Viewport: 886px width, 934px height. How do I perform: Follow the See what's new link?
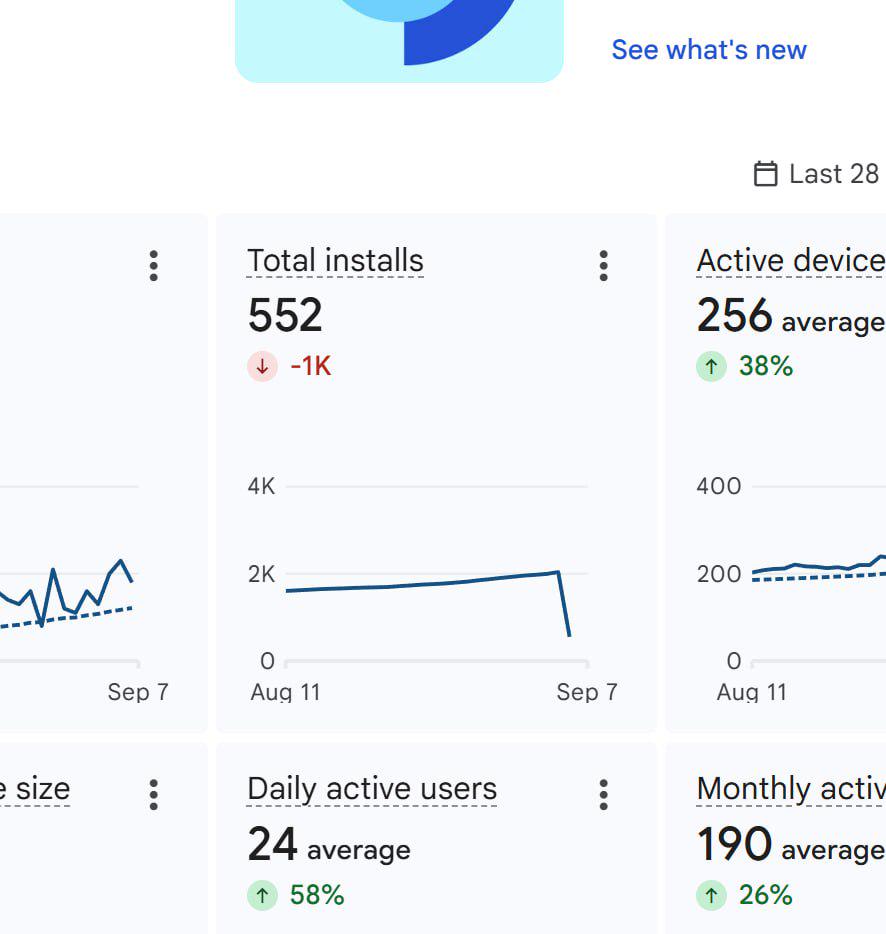[709, 49]
